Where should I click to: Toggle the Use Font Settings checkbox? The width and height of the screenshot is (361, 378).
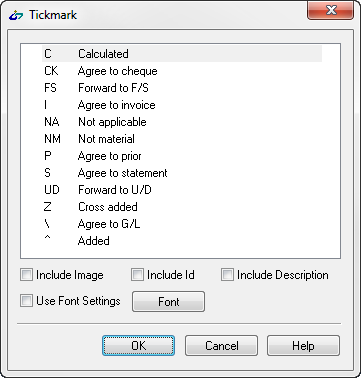tap(26, 301)
